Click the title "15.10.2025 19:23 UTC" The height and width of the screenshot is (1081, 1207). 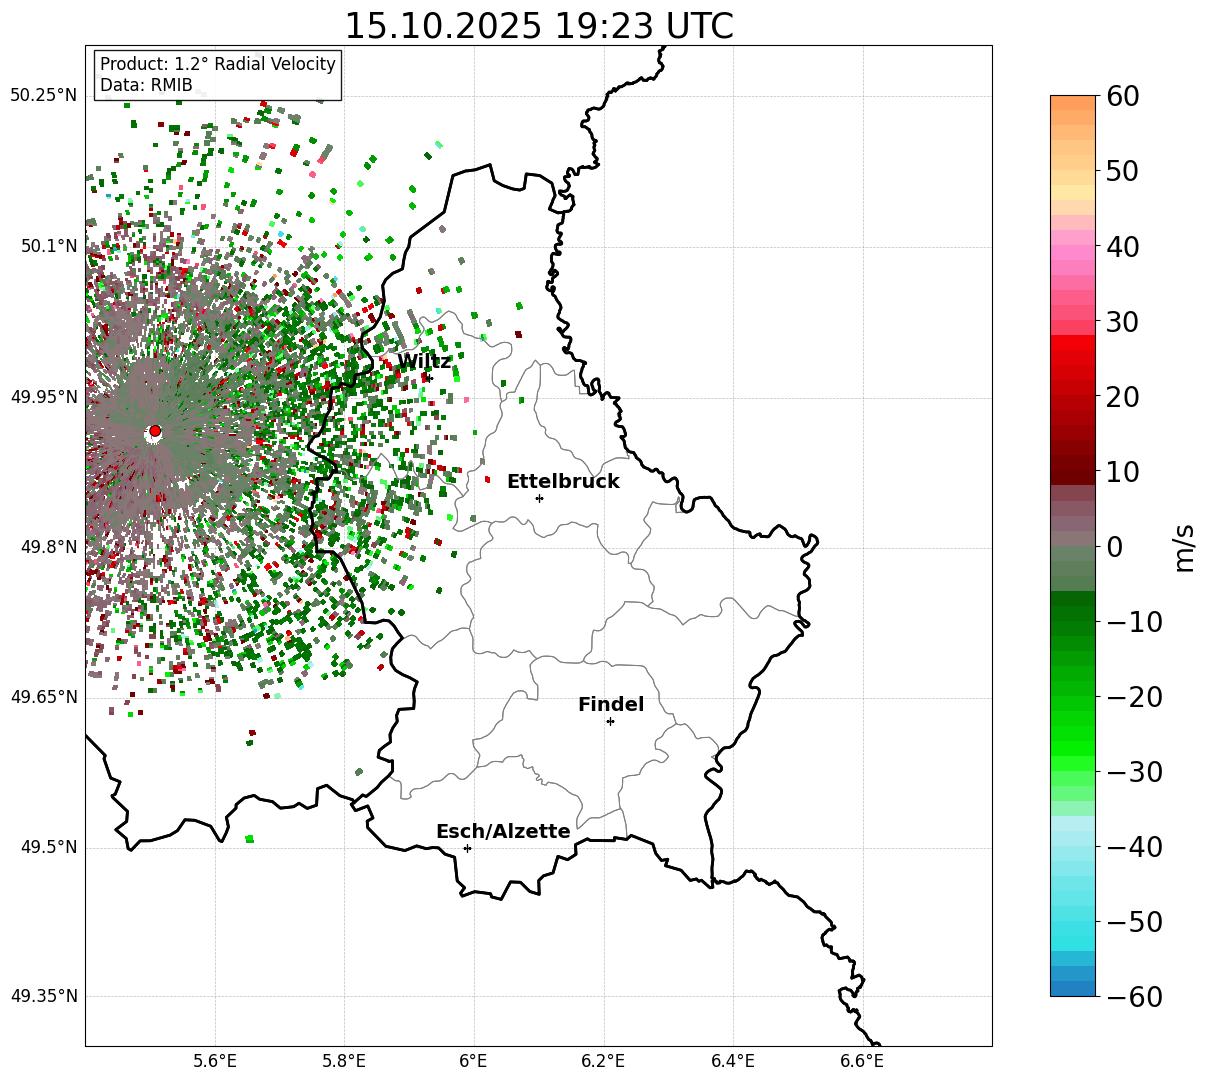point(538,26)
